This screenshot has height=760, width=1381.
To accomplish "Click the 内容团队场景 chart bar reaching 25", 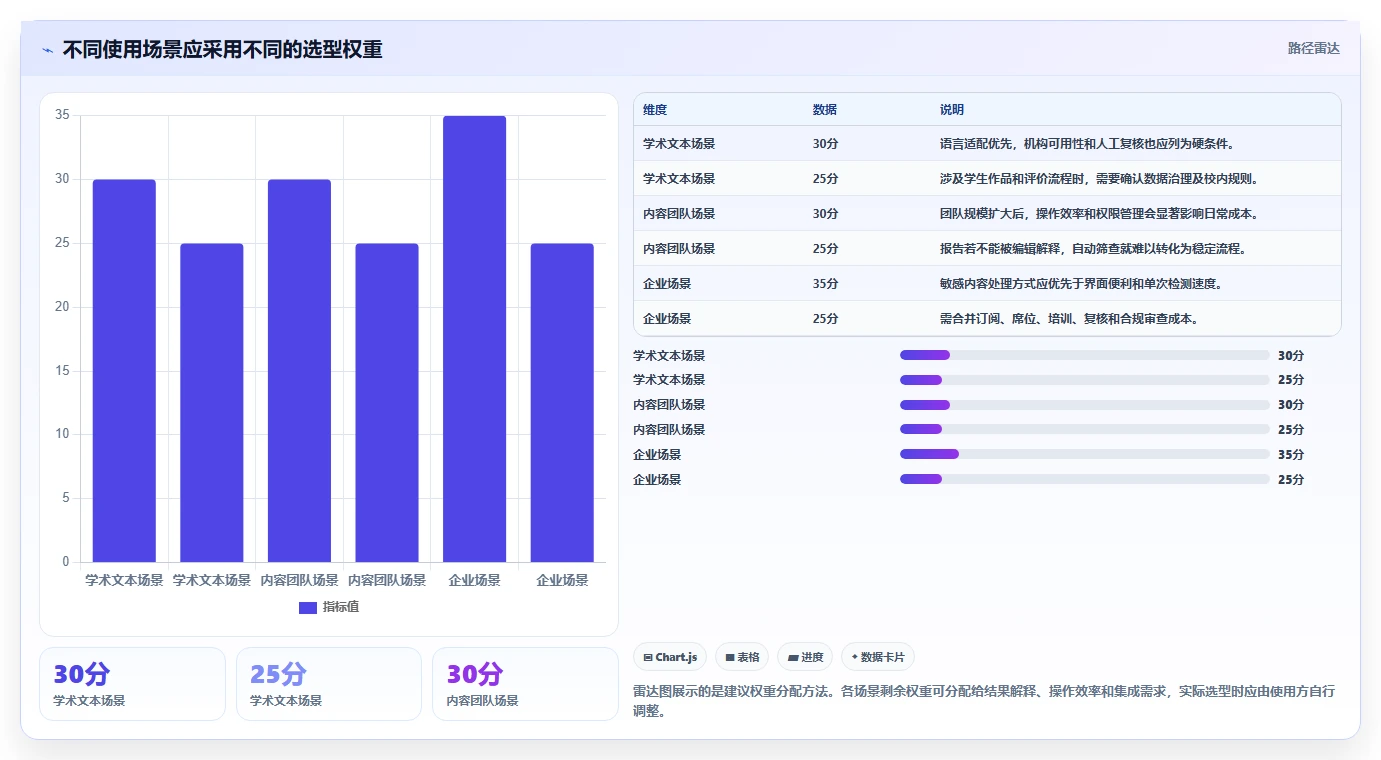I will [x=387, y=402].
